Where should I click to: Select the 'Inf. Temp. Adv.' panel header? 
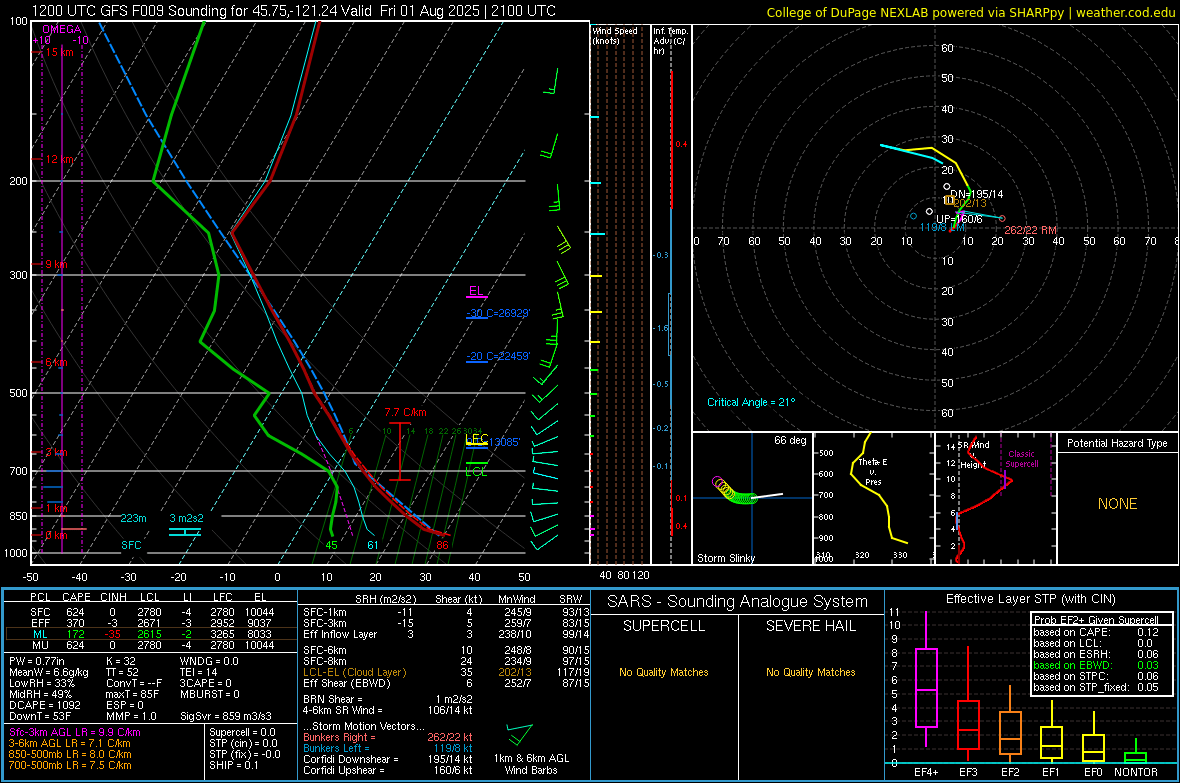670,41
